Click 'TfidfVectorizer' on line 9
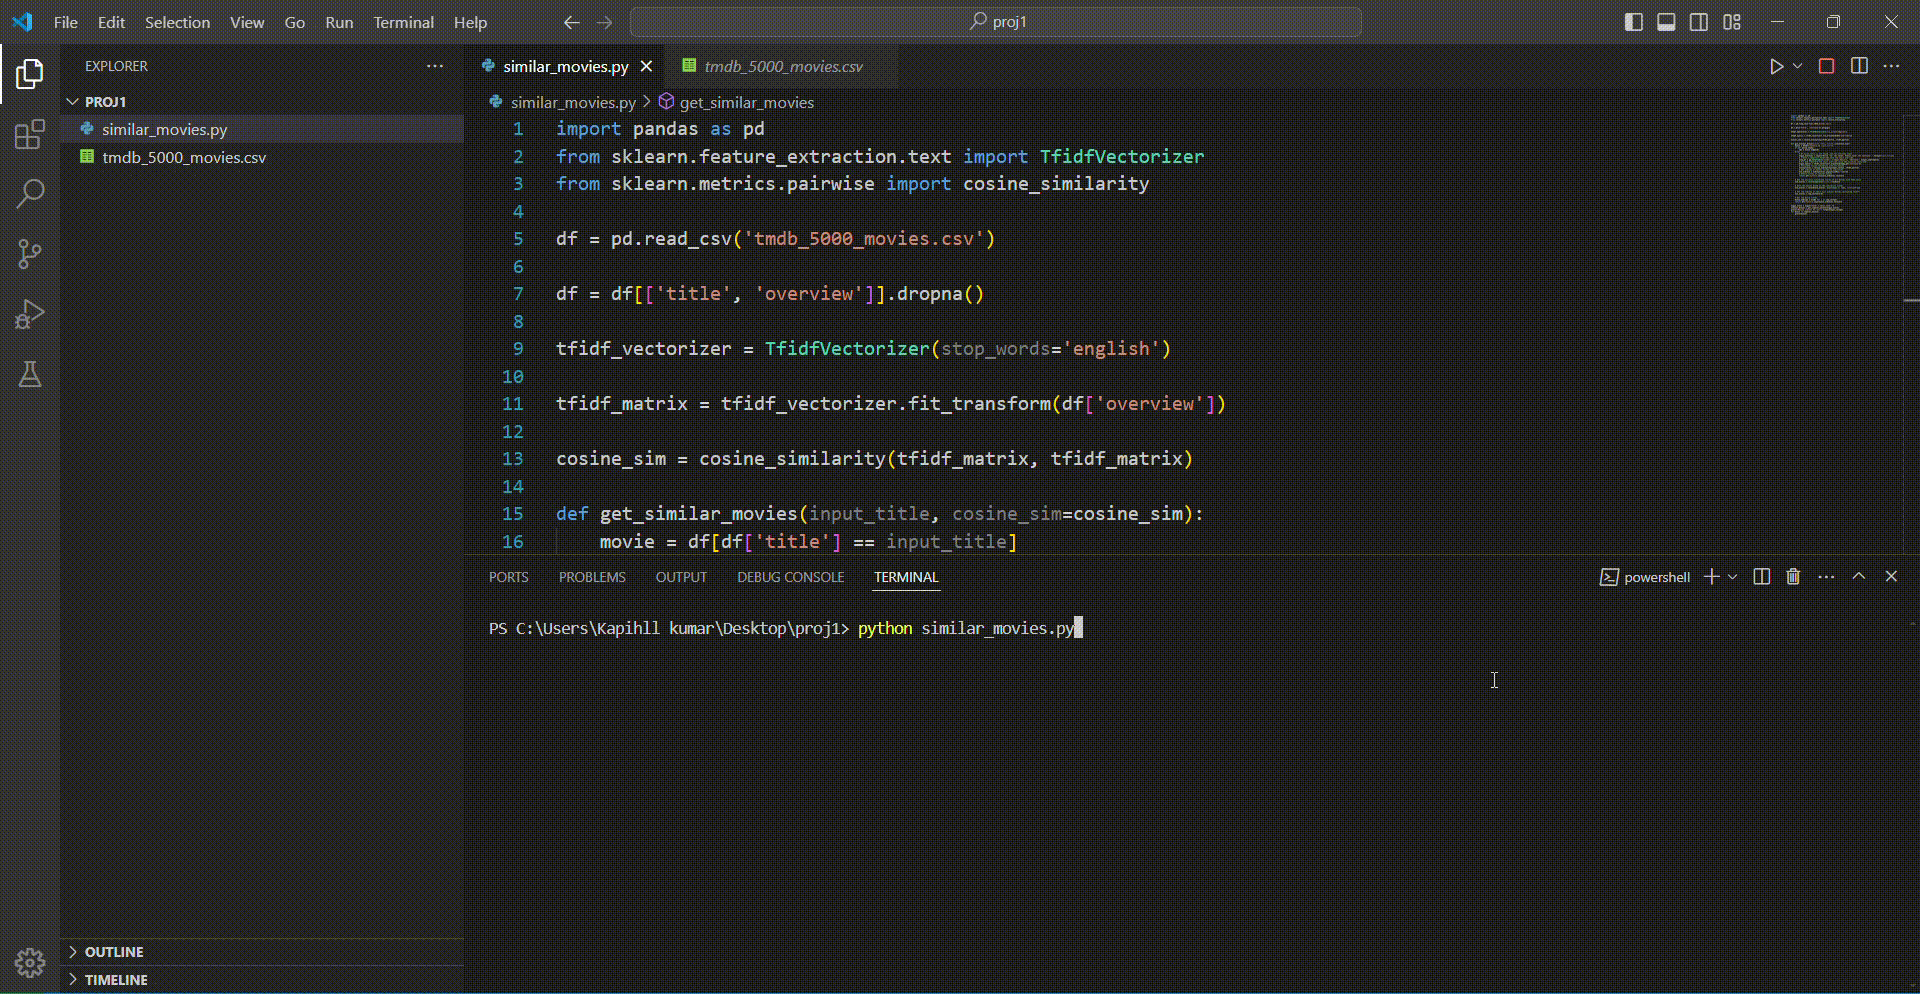 pos(847,348)
